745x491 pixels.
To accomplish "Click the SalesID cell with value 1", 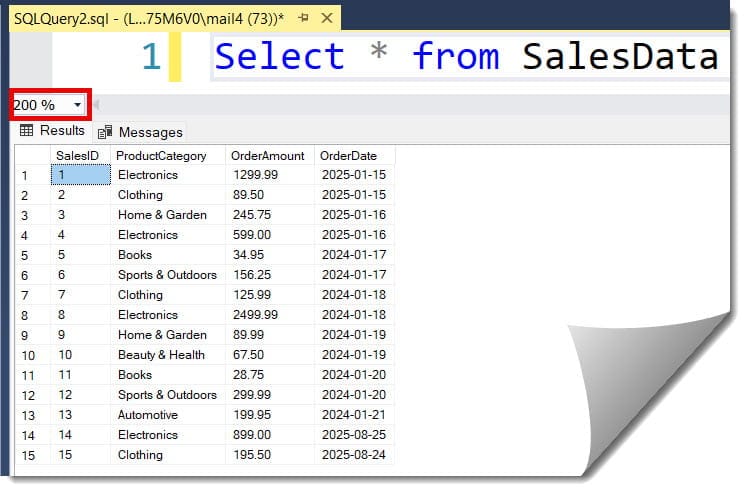I will (80, 175).
